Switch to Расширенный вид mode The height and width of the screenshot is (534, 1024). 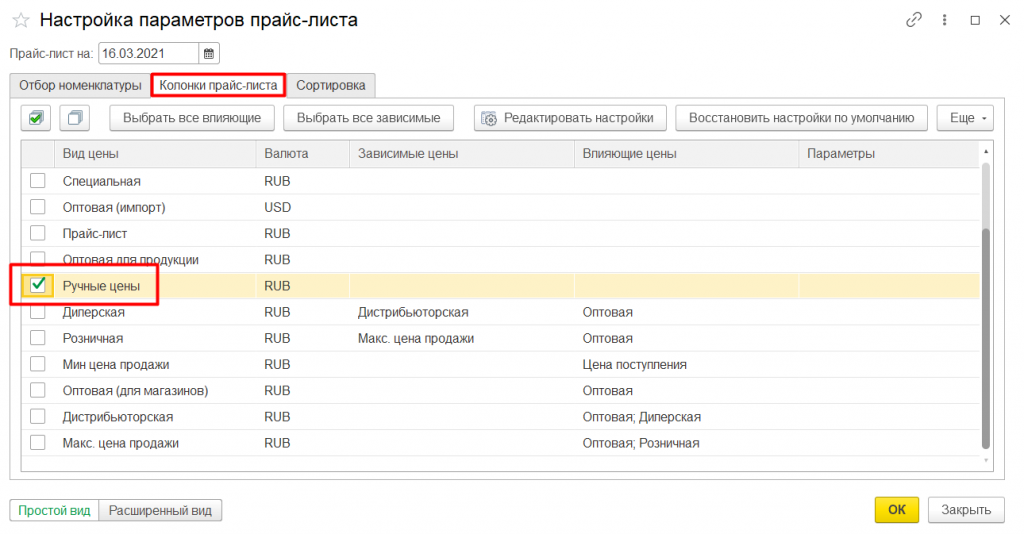pos(161,510)
